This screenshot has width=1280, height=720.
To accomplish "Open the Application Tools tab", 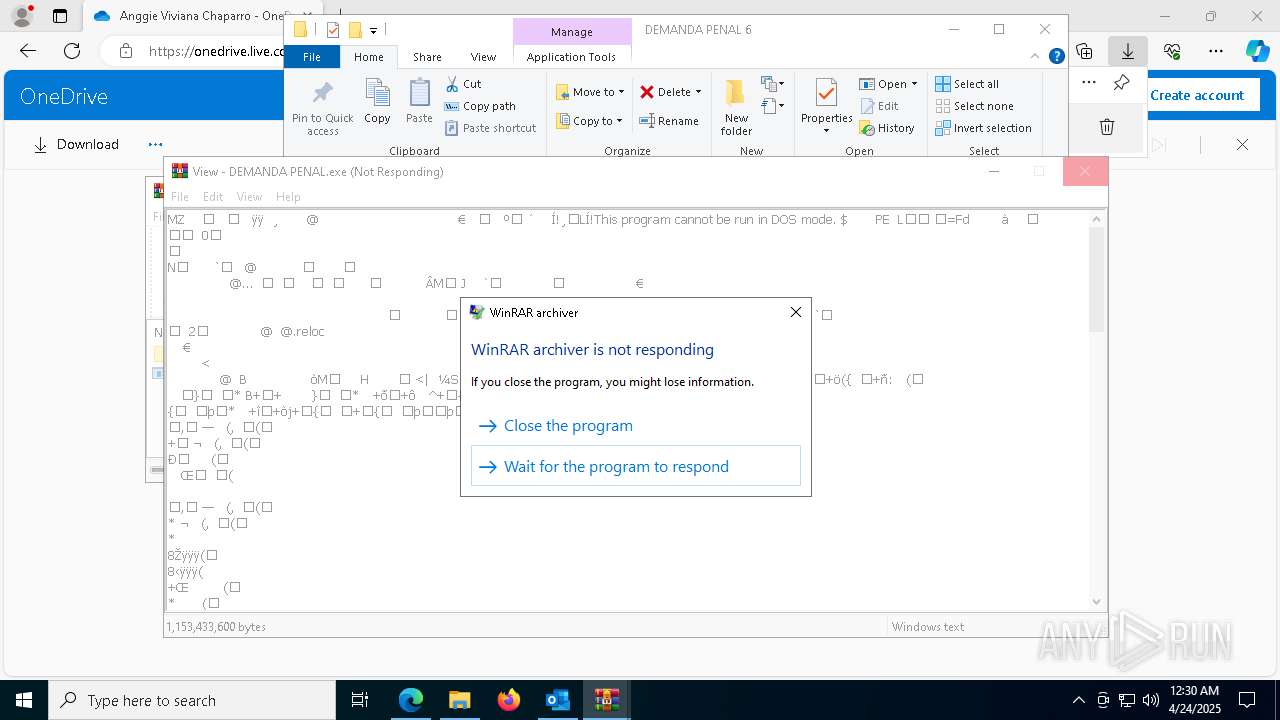I will tap(571, 57).
